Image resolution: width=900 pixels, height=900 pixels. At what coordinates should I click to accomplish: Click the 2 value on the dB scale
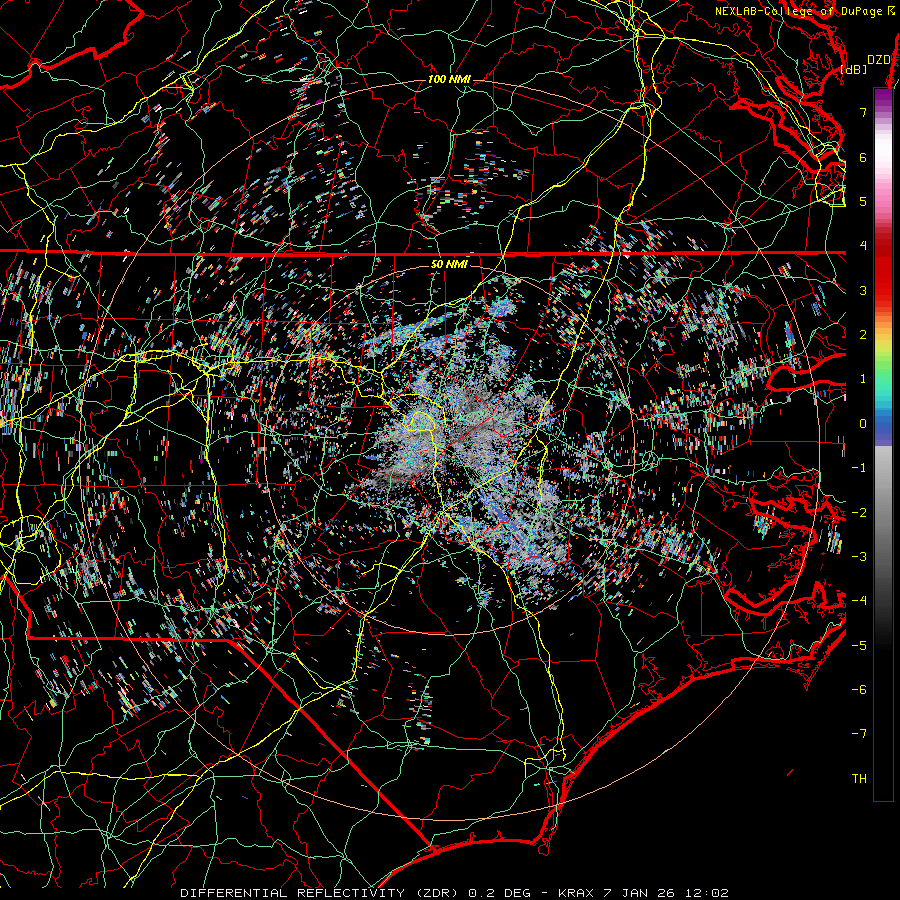click(x=863, y=335)
